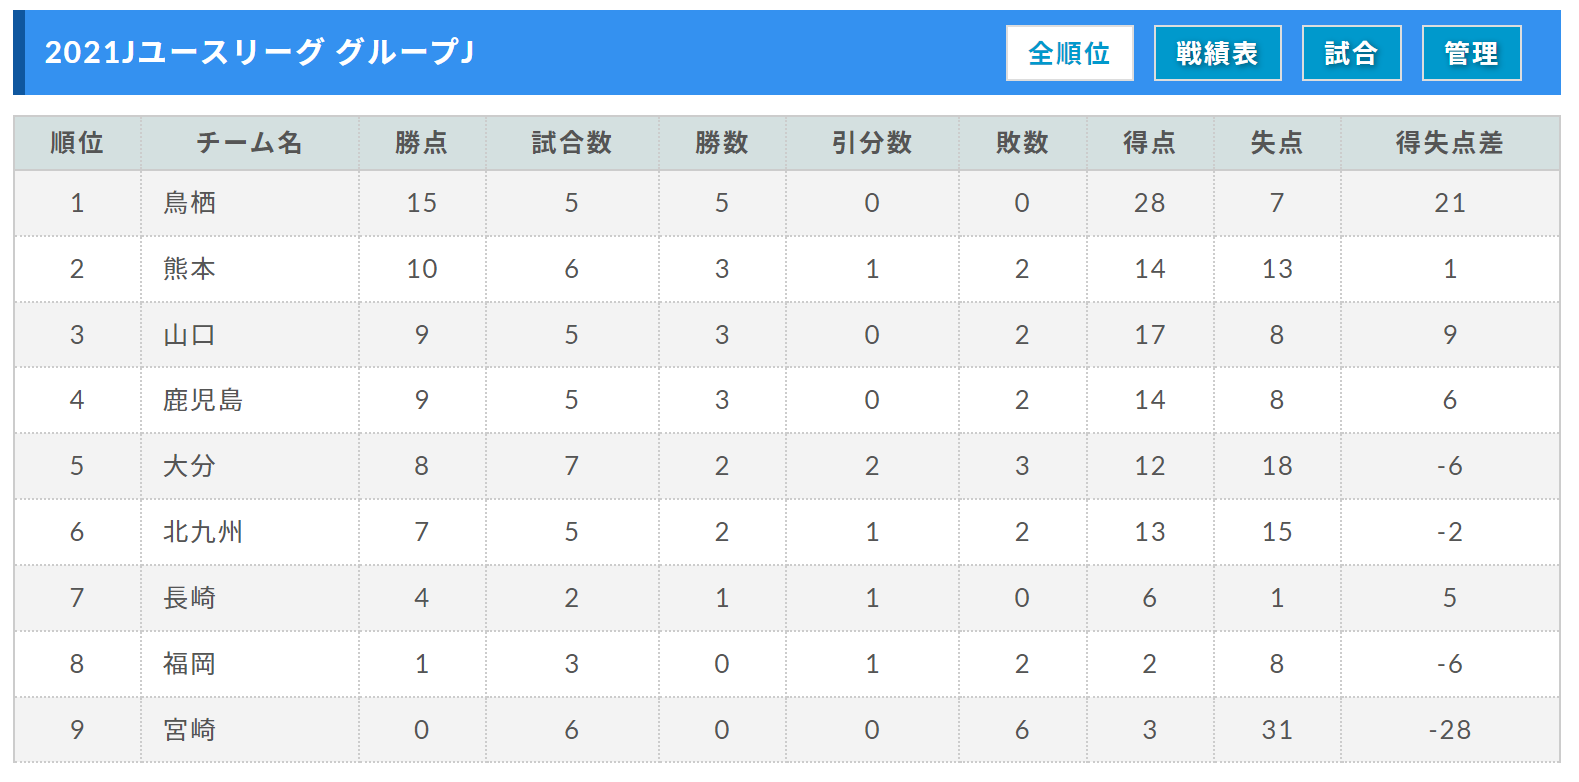Switch to the 戦績表 view
Screen dimensions: 1579x782
click(1217, 53)
